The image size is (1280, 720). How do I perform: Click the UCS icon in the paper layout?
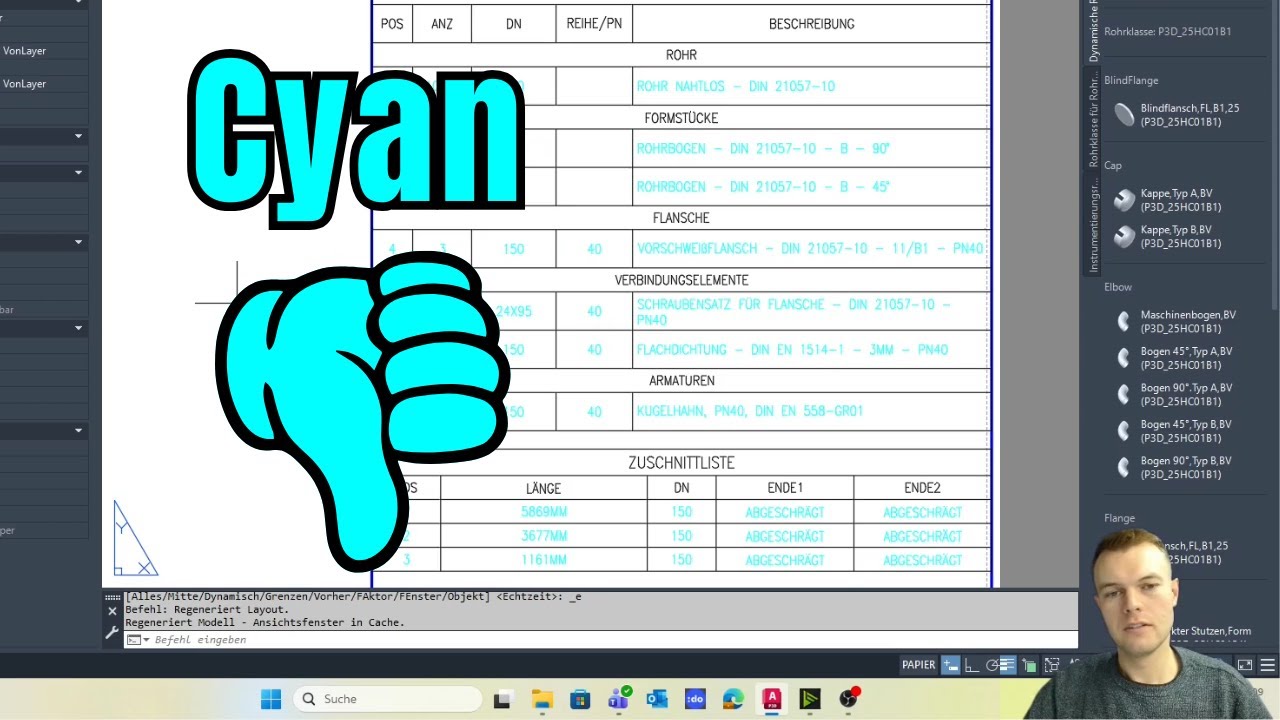(x=135, y=538)
